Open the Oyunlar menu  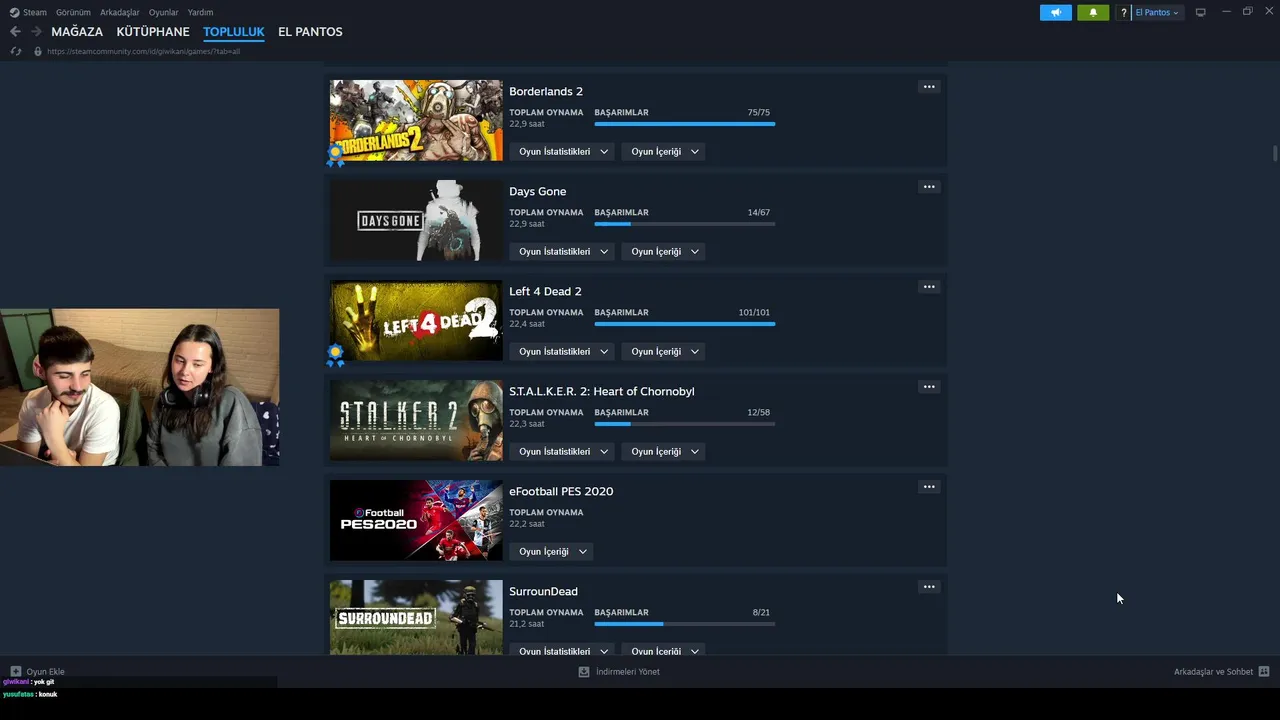[x=164, y=12]
